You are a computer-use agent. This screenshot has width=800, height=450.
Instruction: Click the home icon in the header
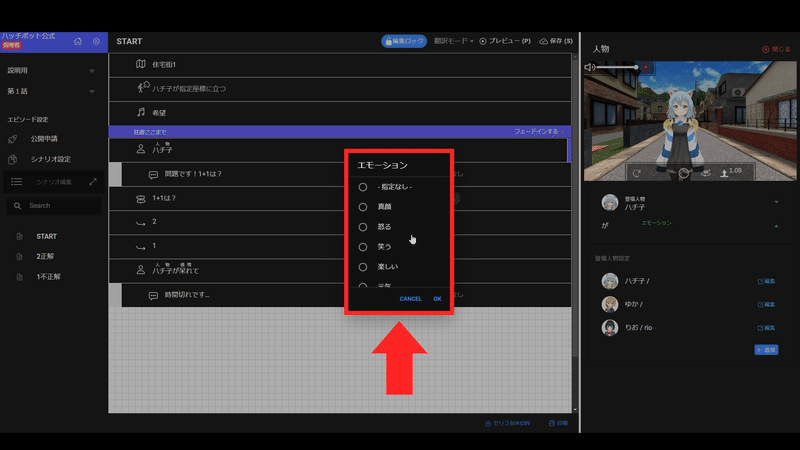pos(78,41)
